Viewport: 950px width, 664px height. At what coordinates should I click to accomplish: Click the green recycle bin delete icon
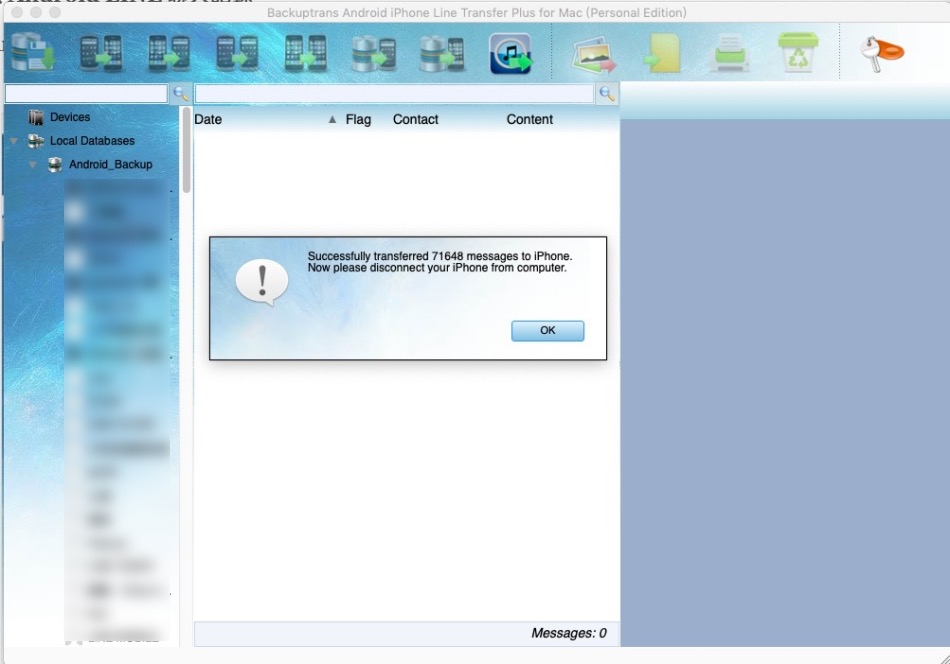point(798,52)
